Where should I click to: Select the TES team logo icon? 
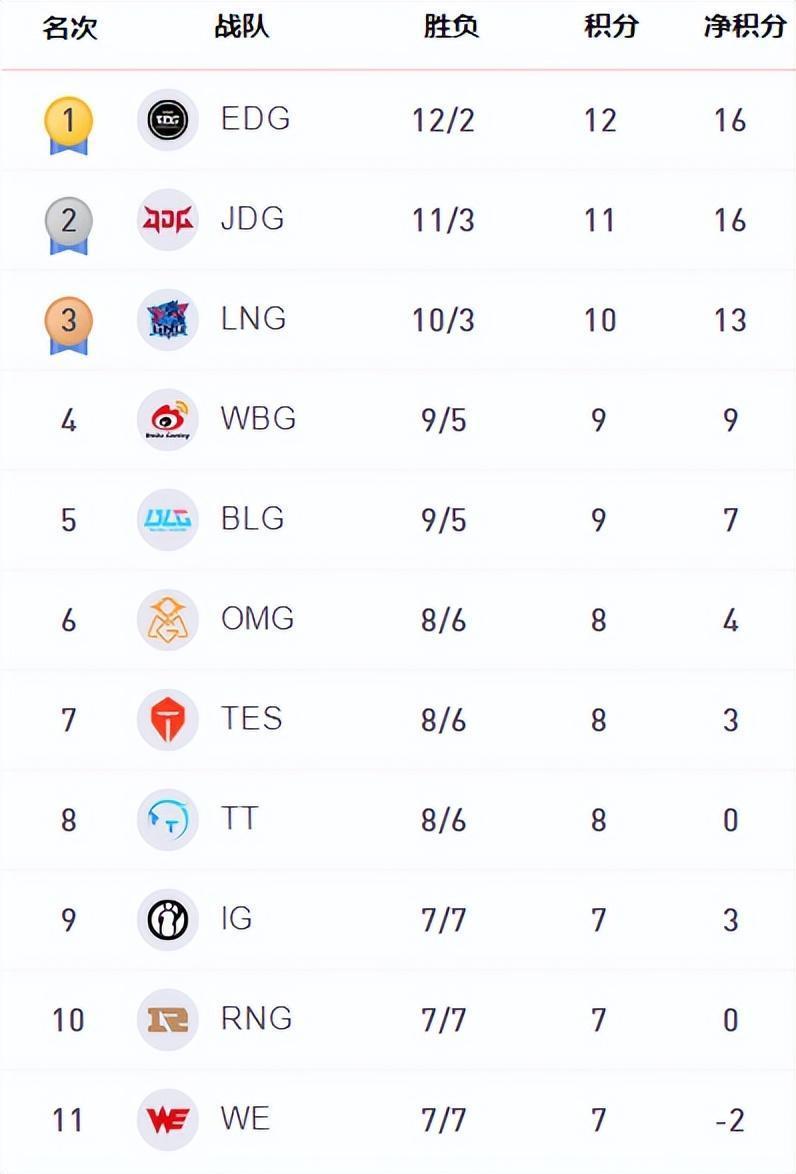click(167, 720)
